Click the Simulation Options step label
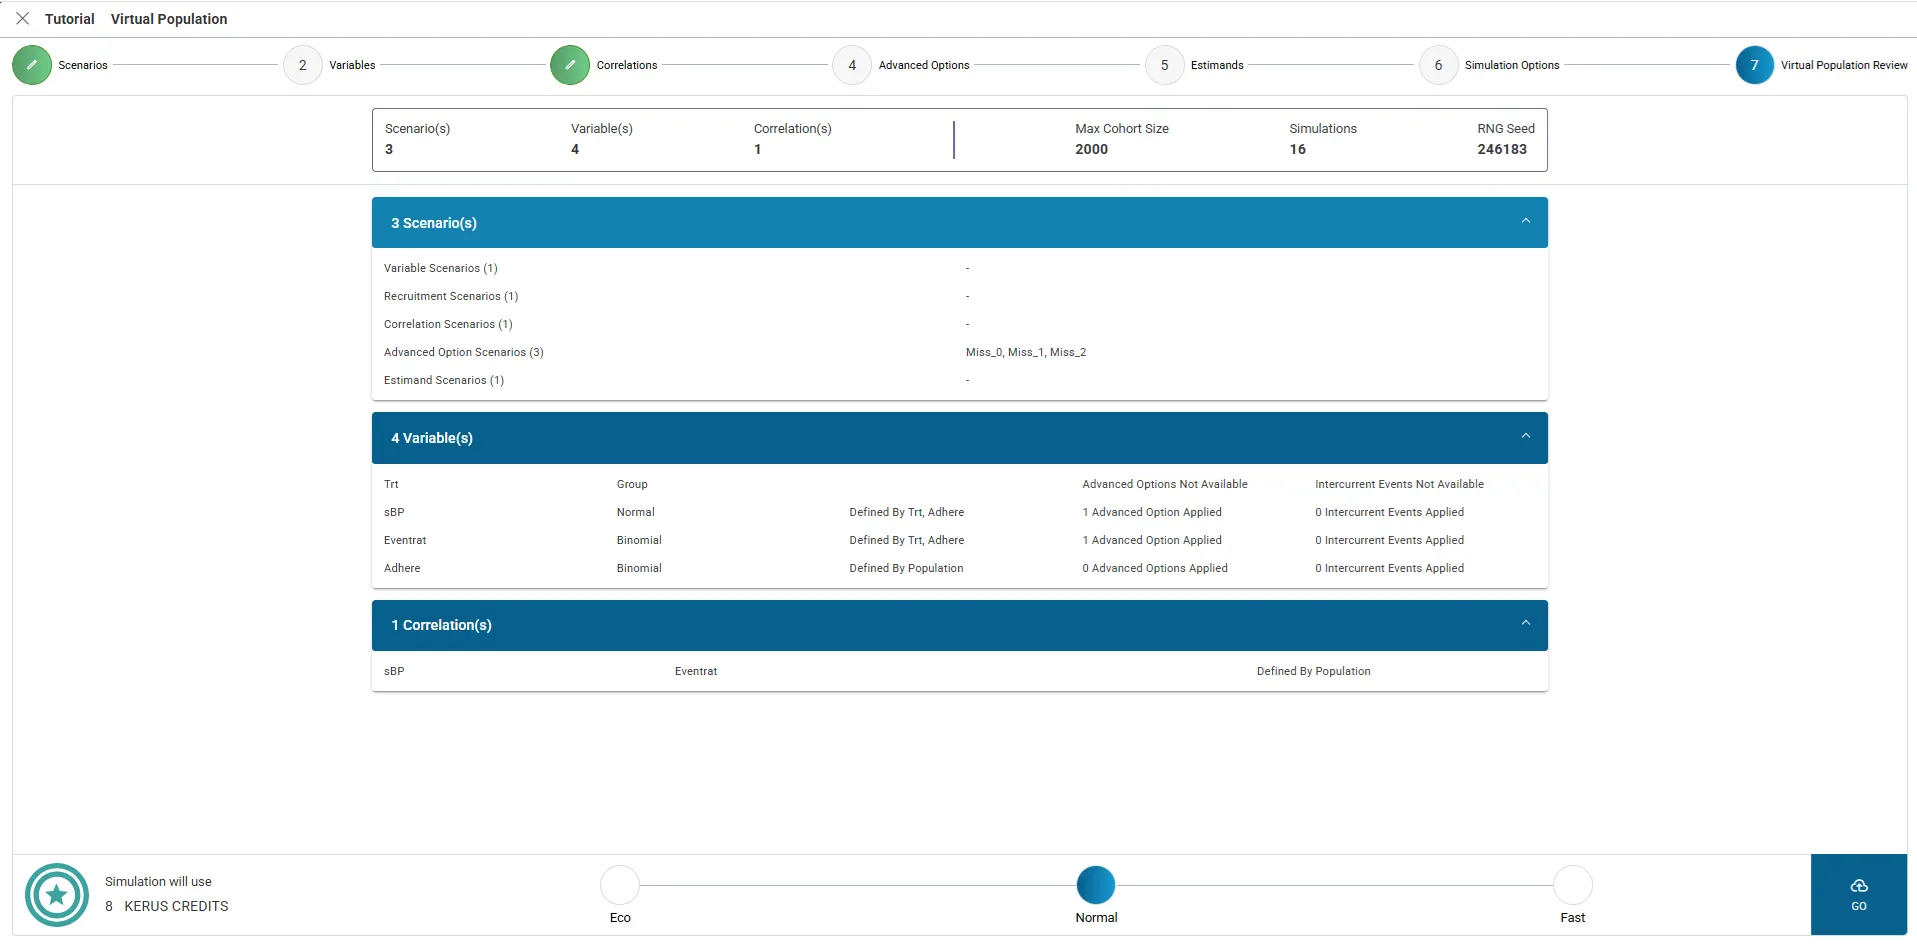This screenshot has height=945, width=1917. [x=1511, y=65]
